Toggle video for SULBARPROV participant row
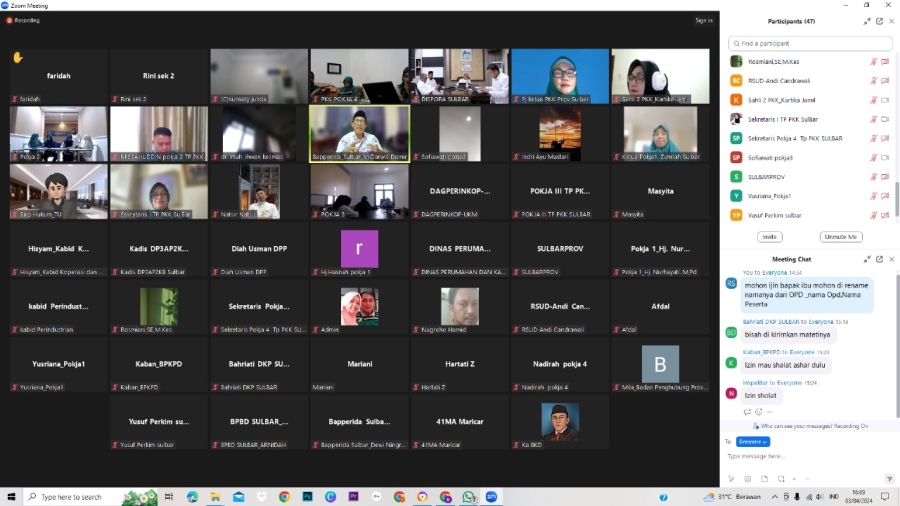900x506 pixels. 885,177
